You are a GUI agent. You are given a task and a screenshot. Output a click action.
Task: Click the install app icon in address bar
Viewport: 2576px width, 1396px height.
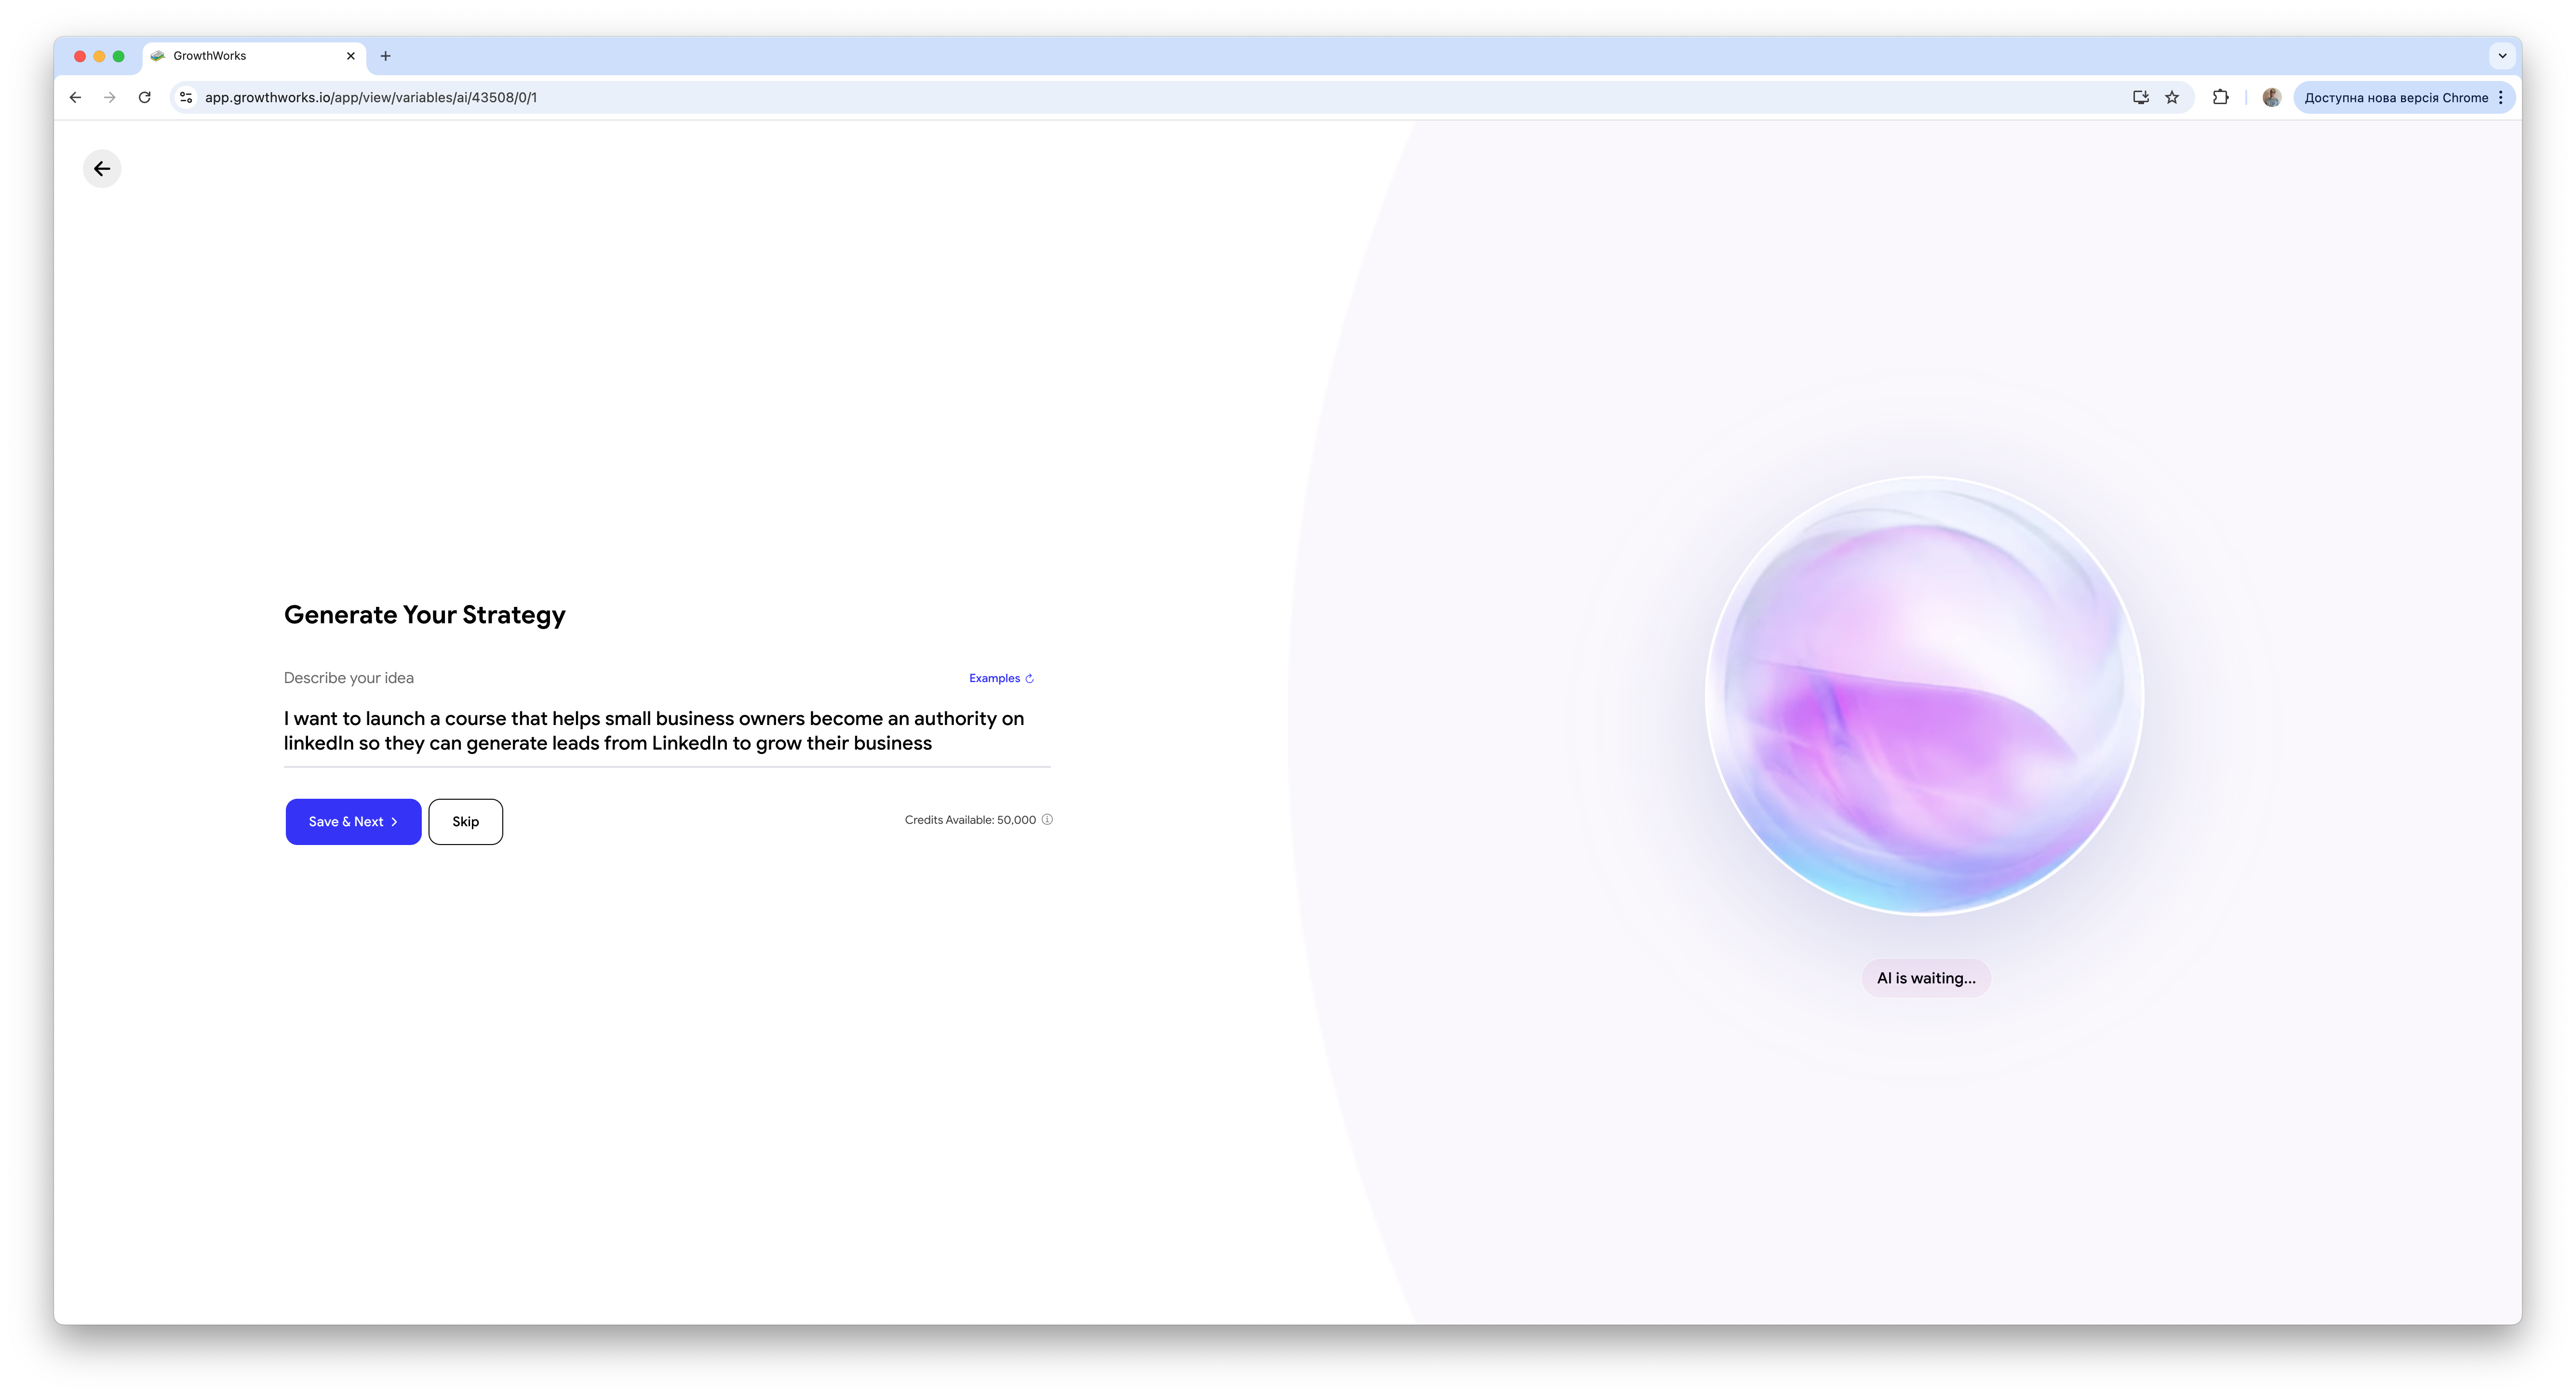(2140, 97)
